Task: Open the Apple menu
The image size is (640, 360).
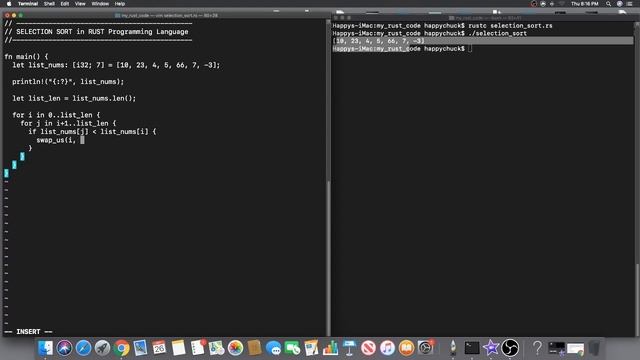Action: 9,4
